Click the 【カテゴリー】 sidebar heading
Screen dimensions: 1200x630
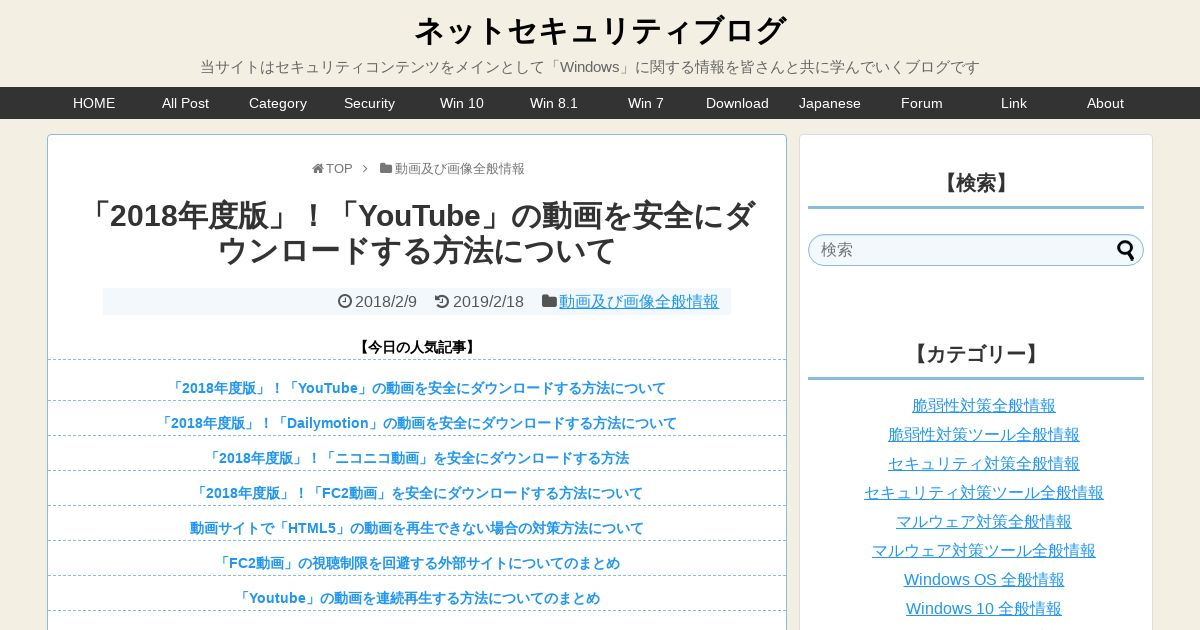click(976, 354)
